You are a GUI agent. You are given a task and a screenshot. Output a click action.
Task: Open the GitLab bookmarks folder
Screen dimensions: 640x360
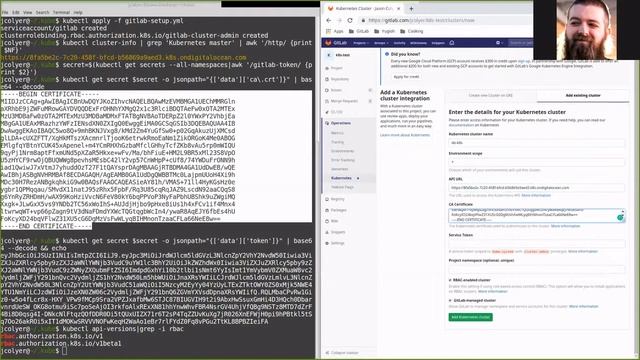[359, 31]
